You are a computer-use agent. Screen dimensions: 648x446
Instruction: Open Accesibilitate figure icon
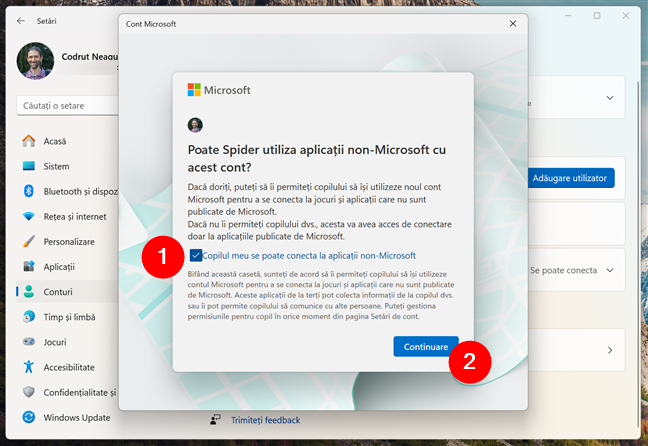(29, 367)
